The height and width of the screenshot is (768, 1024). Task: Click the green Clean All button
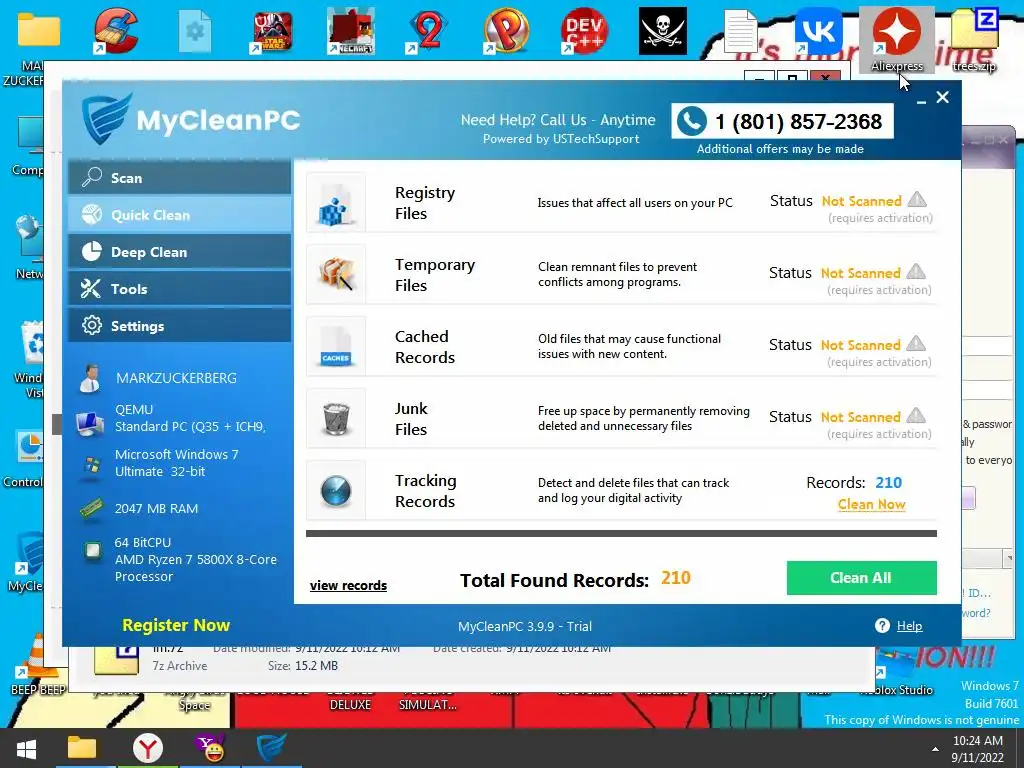[x=861, y=578]
